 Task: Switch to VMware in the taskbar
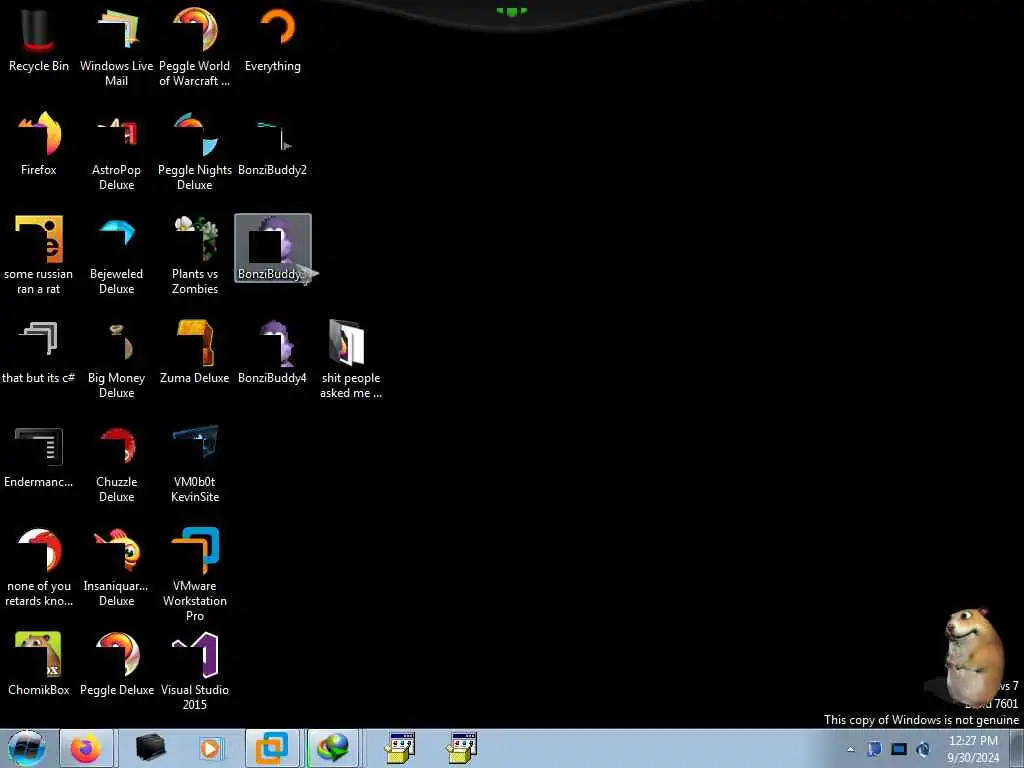[x=272, y=748]
